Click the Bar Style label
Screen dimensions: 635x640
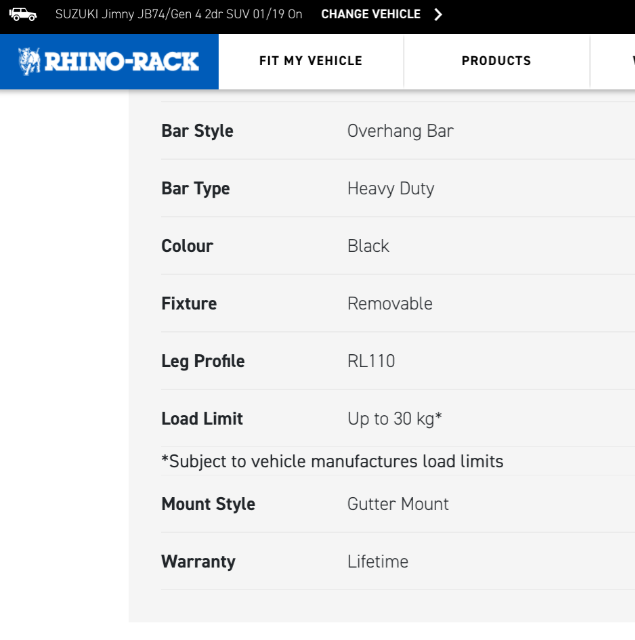point(197,131)
